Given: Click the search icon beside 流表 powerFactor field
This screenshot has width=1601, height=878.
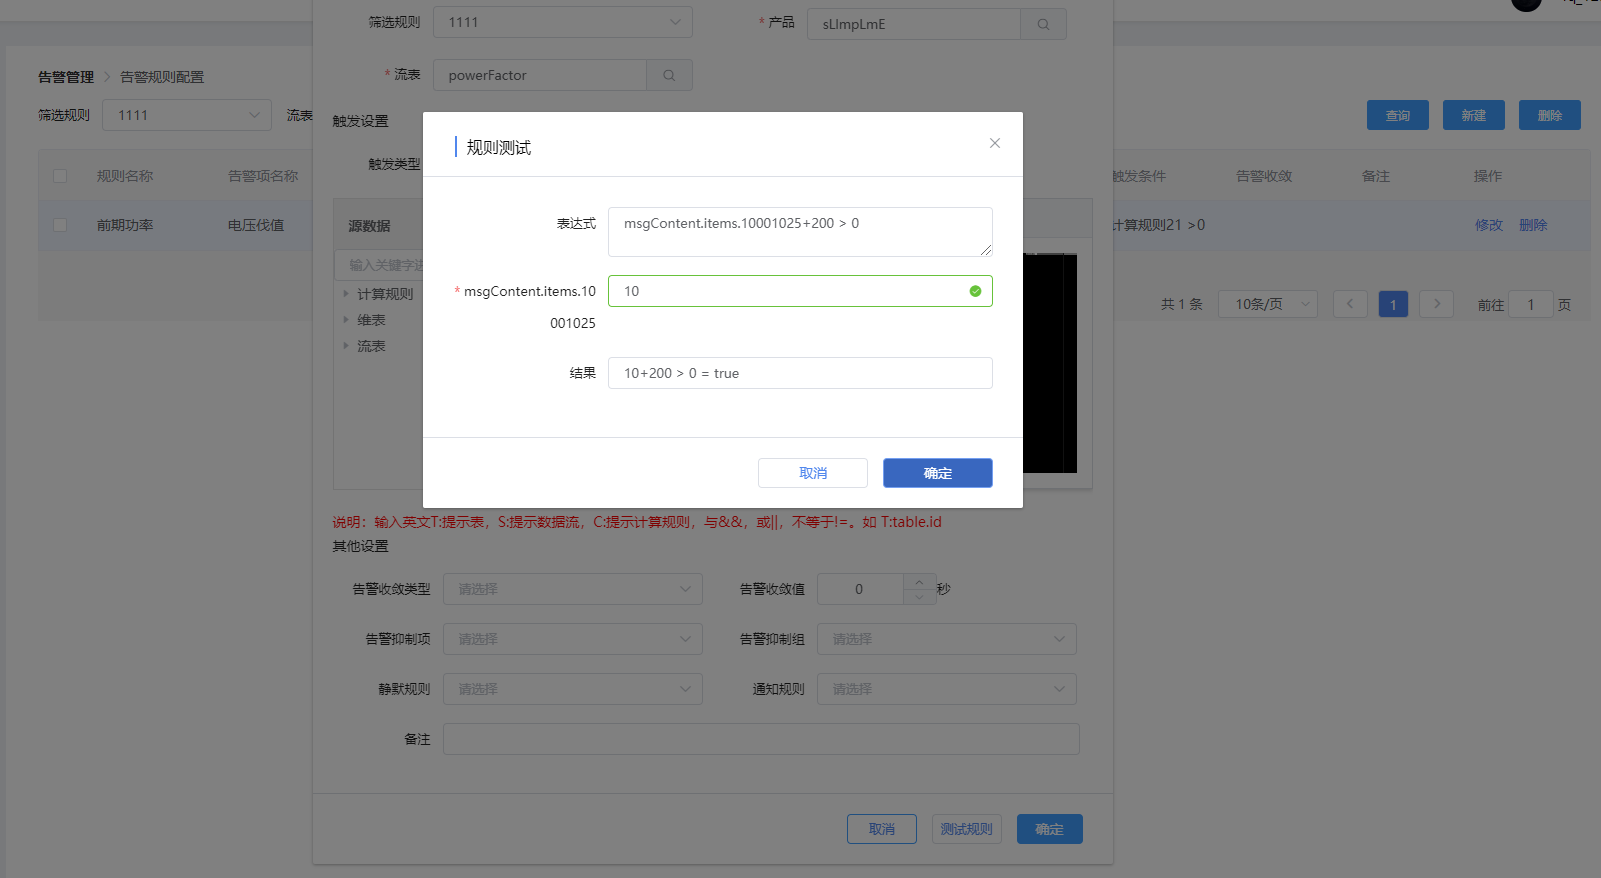Looking at the screenshot, I should click(x=669, y=75).
